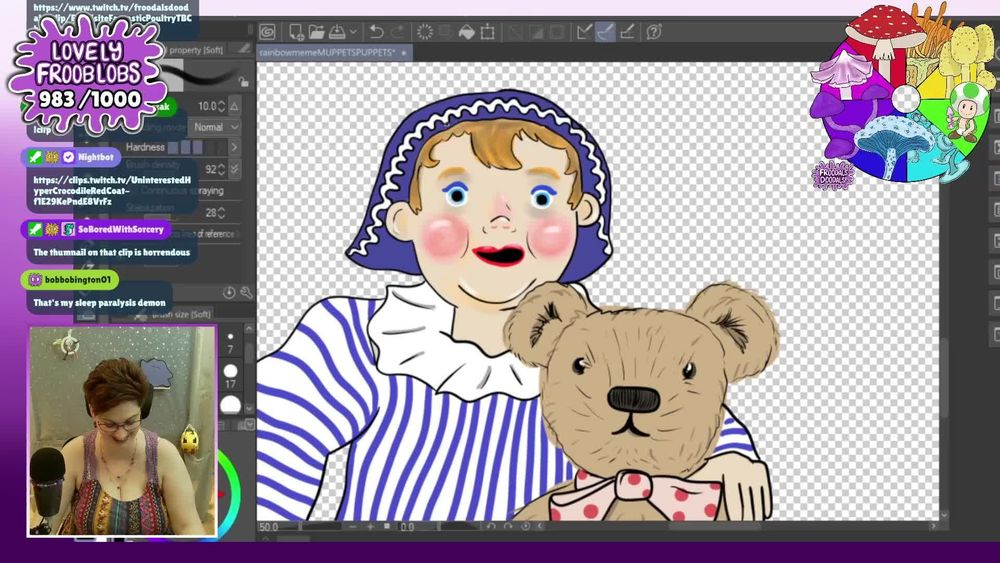This screenshot has width=1000, height=563.
Task: Click the Open file folder icon
Action: coord(316,32)
